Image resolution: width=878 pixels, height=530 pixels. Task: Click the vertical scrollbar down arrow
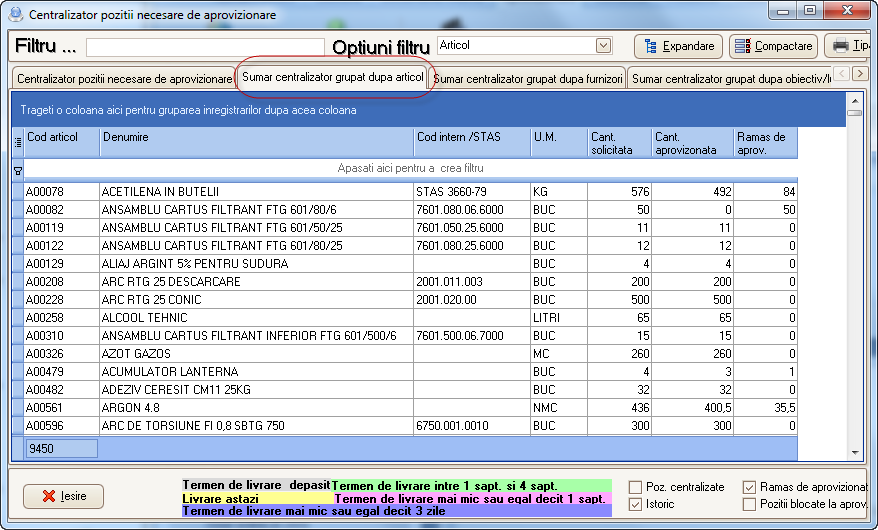[x=854, y=452]
